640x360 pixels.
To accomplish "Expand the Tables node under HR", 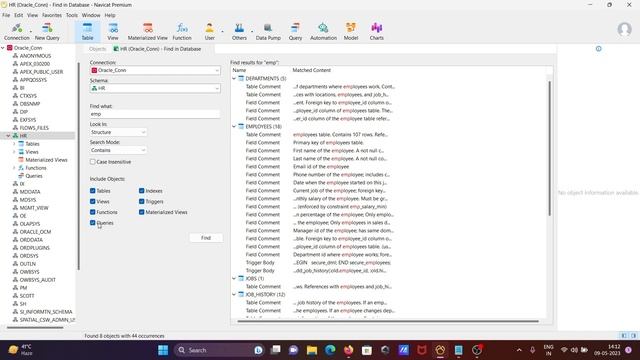I will click(x=14, y=144).
